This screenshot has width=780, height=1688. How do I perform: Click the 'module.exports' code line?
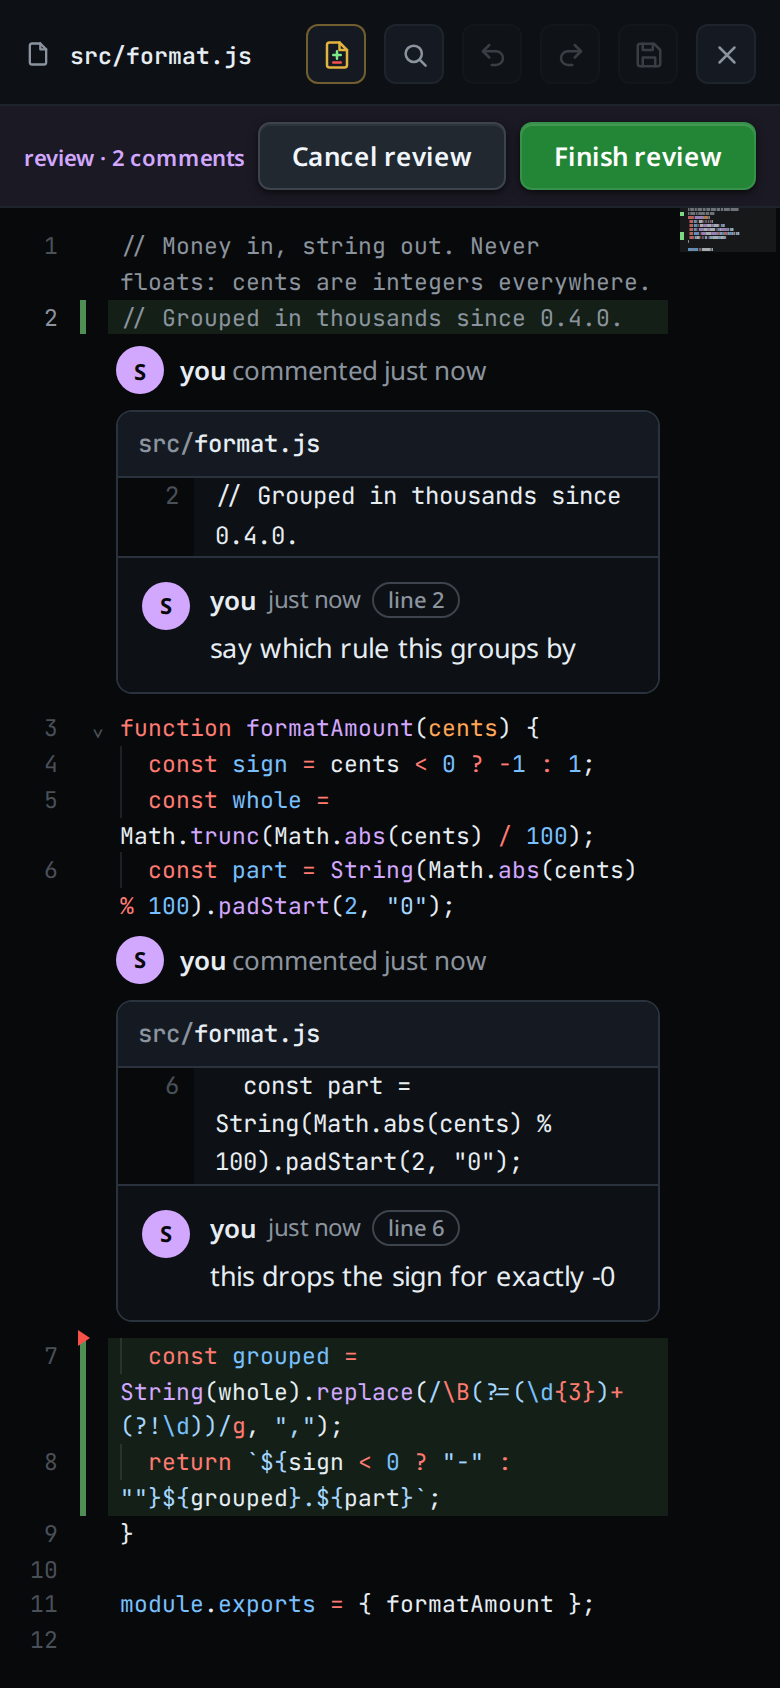click(x=357, y=1604)
